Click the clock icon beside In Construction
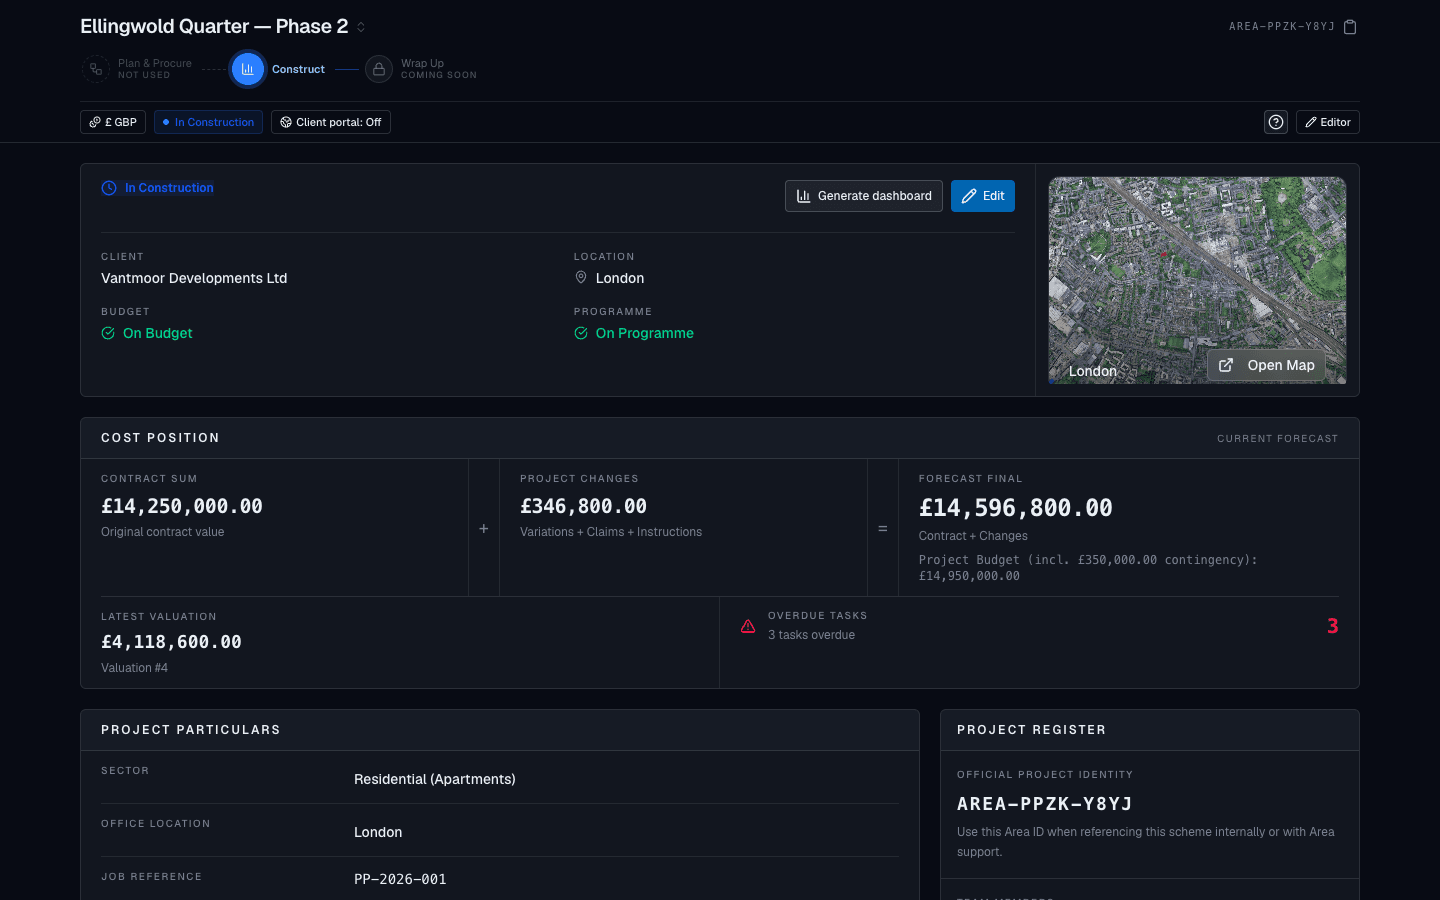Viewport: 1440px width, 900px height. click(x=109, y=188)
